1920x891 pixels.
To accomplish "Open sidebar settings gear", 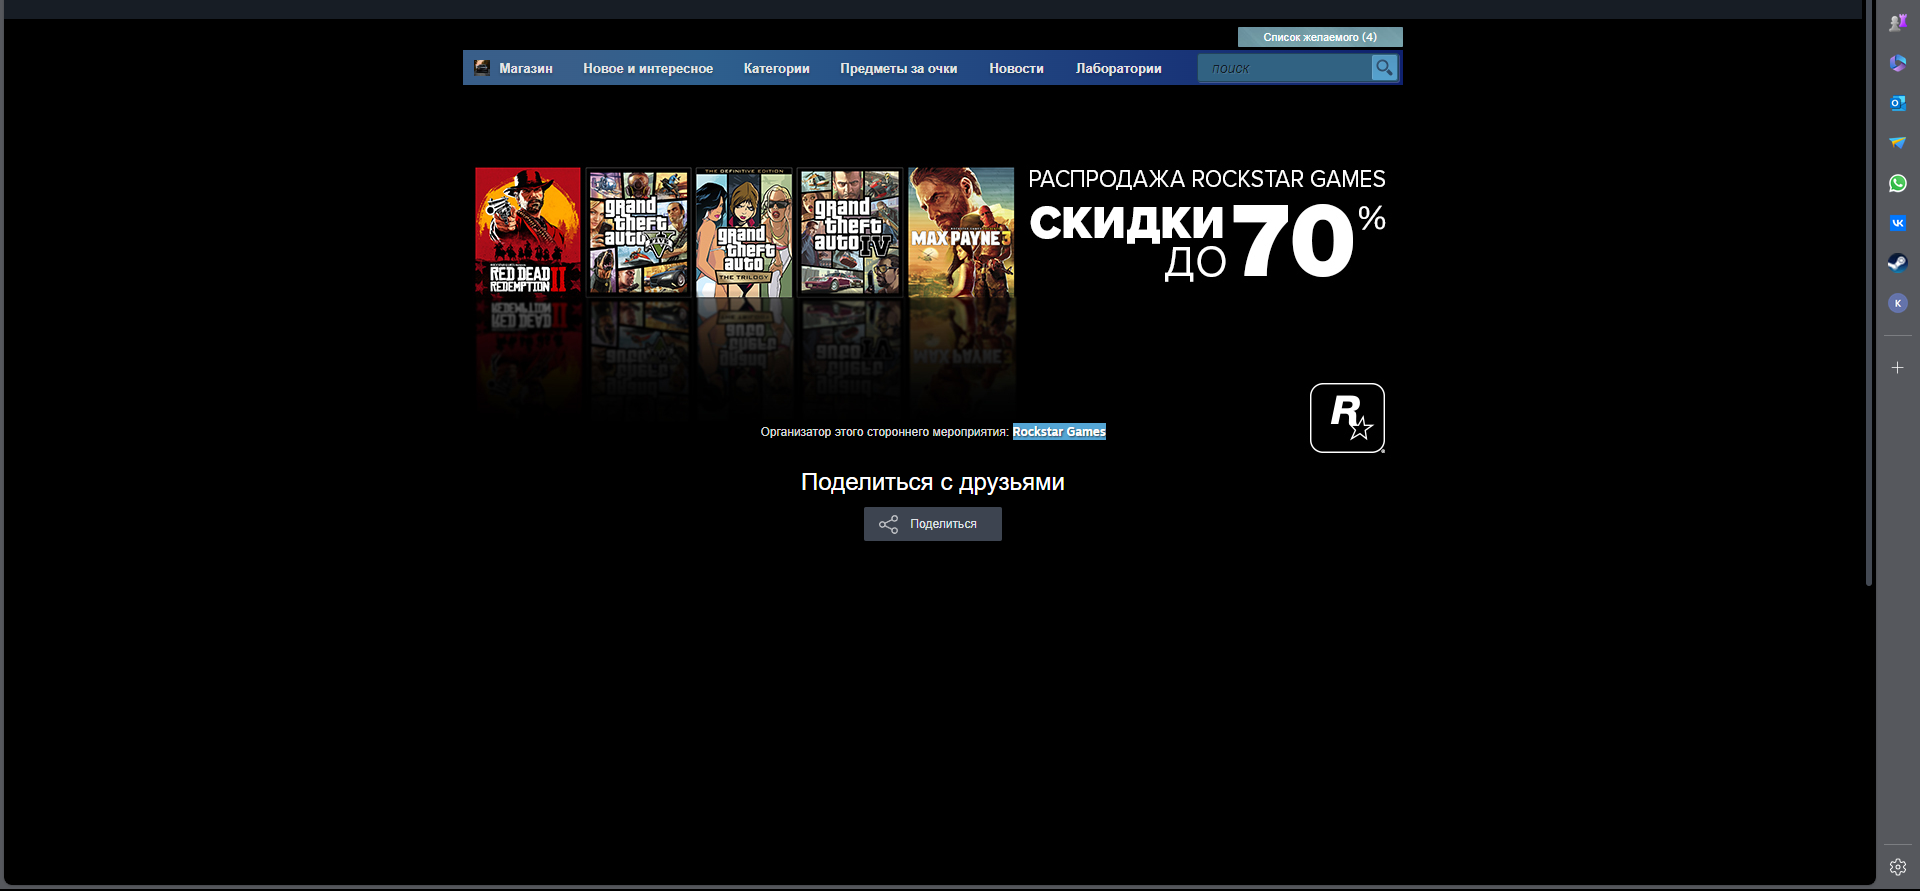I will pyautogui.click(x=1897, y=867).
